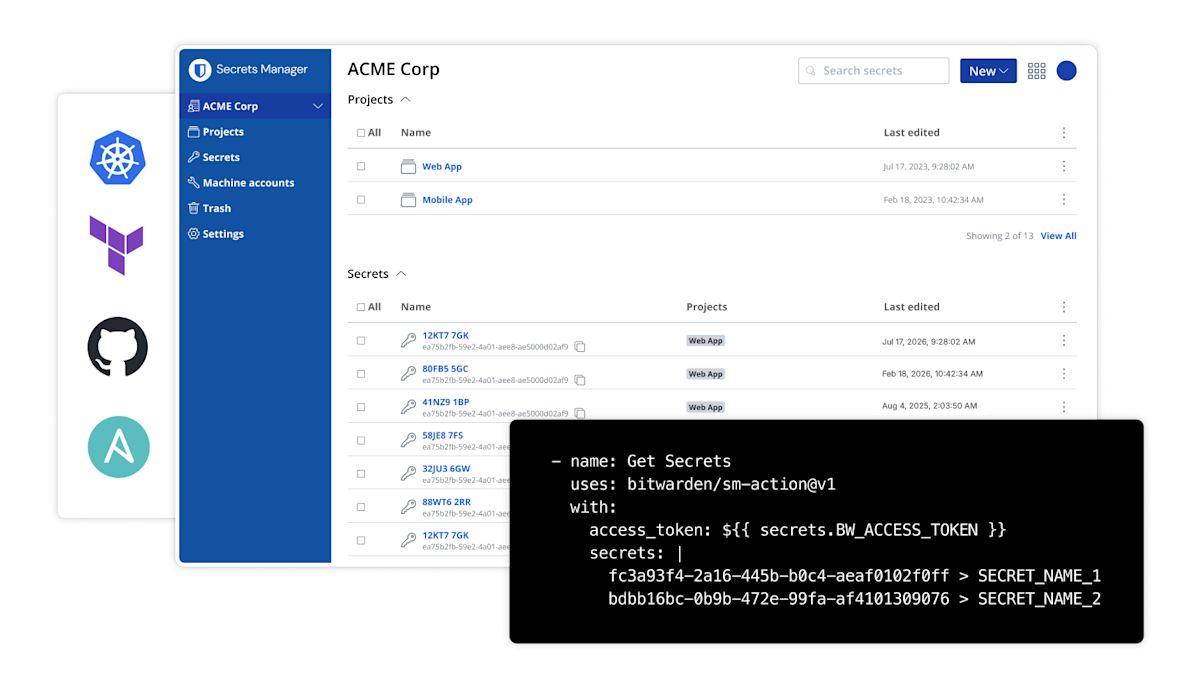The width and height of the screenshot is (1200, 690).
Task: Collapse the Secrets section
Action: click(x=403, y=273)
